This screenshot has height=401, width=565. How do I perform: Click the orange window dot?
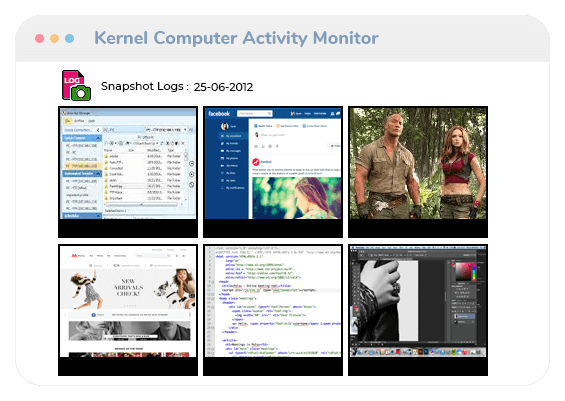point(54,38)
